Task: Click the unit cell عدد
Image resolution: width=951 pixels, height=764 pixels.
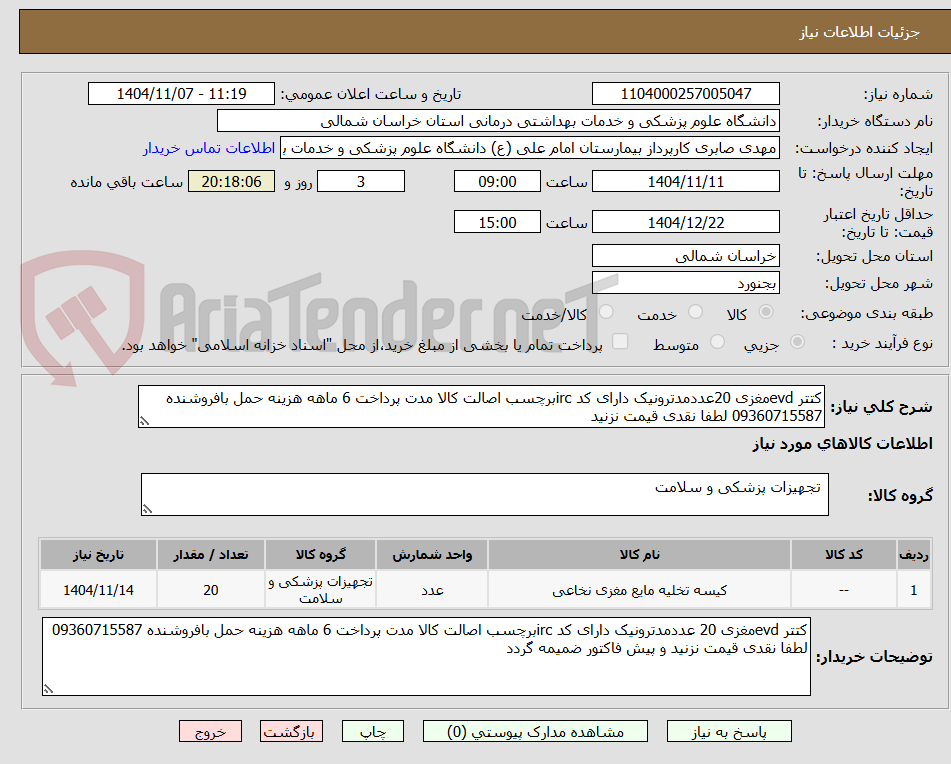Action: click(432, 590)
